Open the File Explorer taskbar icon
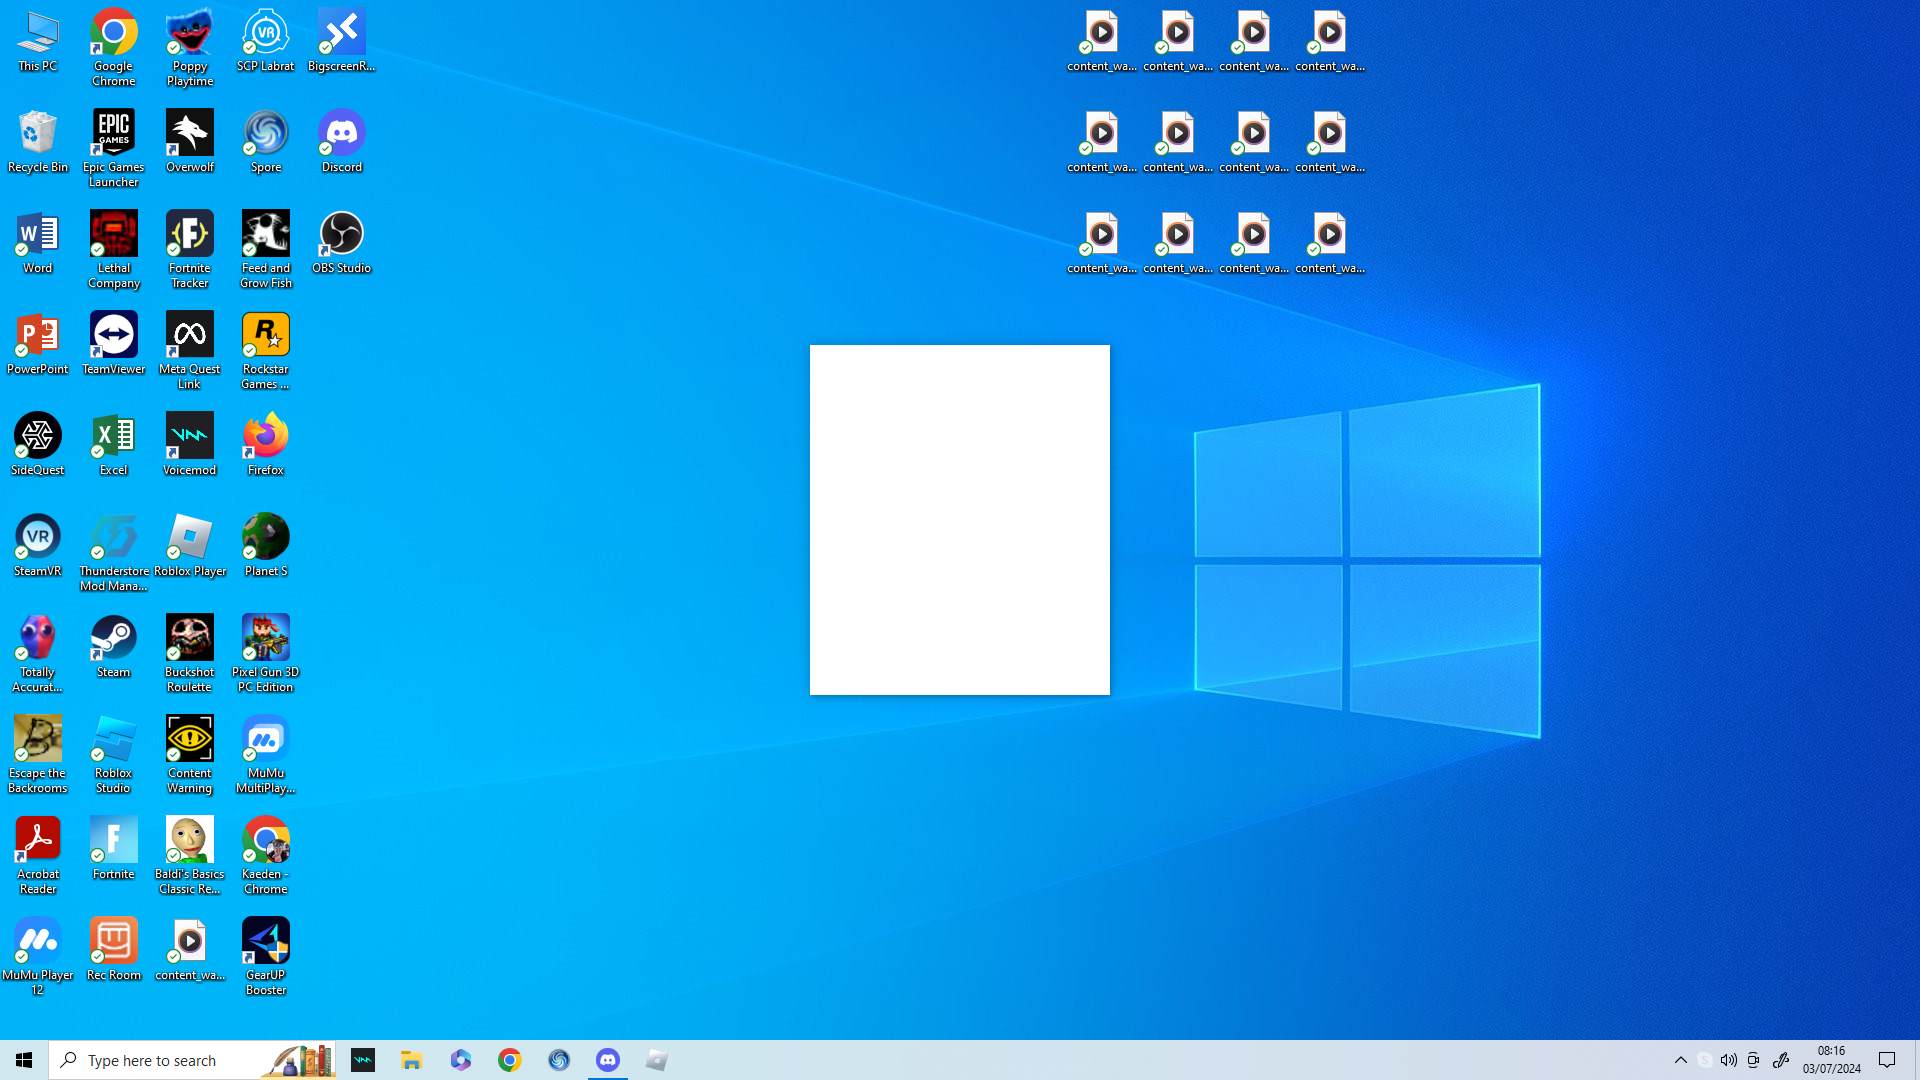This screenshot has height=1080, width=1920. [x=412, y=1060]
